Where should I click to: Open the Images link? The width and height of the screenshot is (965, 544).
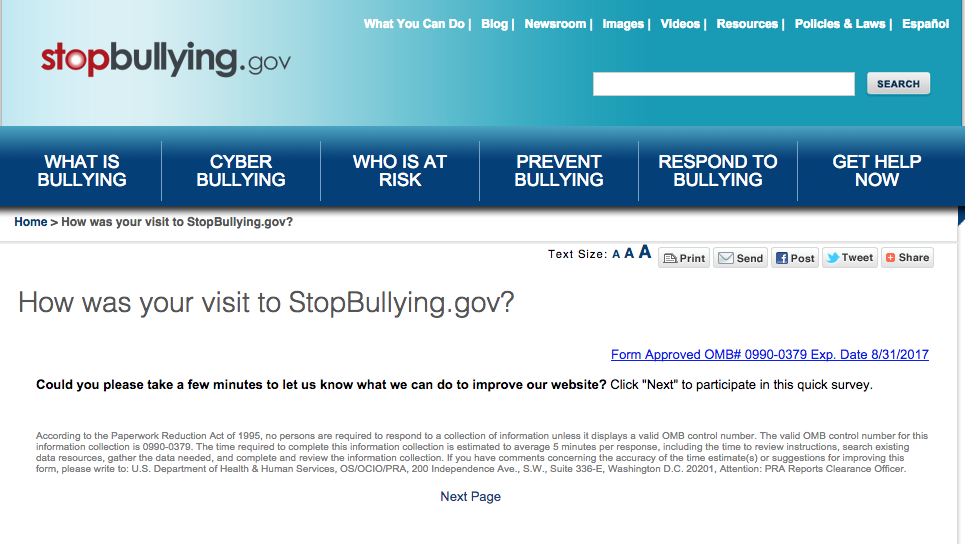(623, 24)
